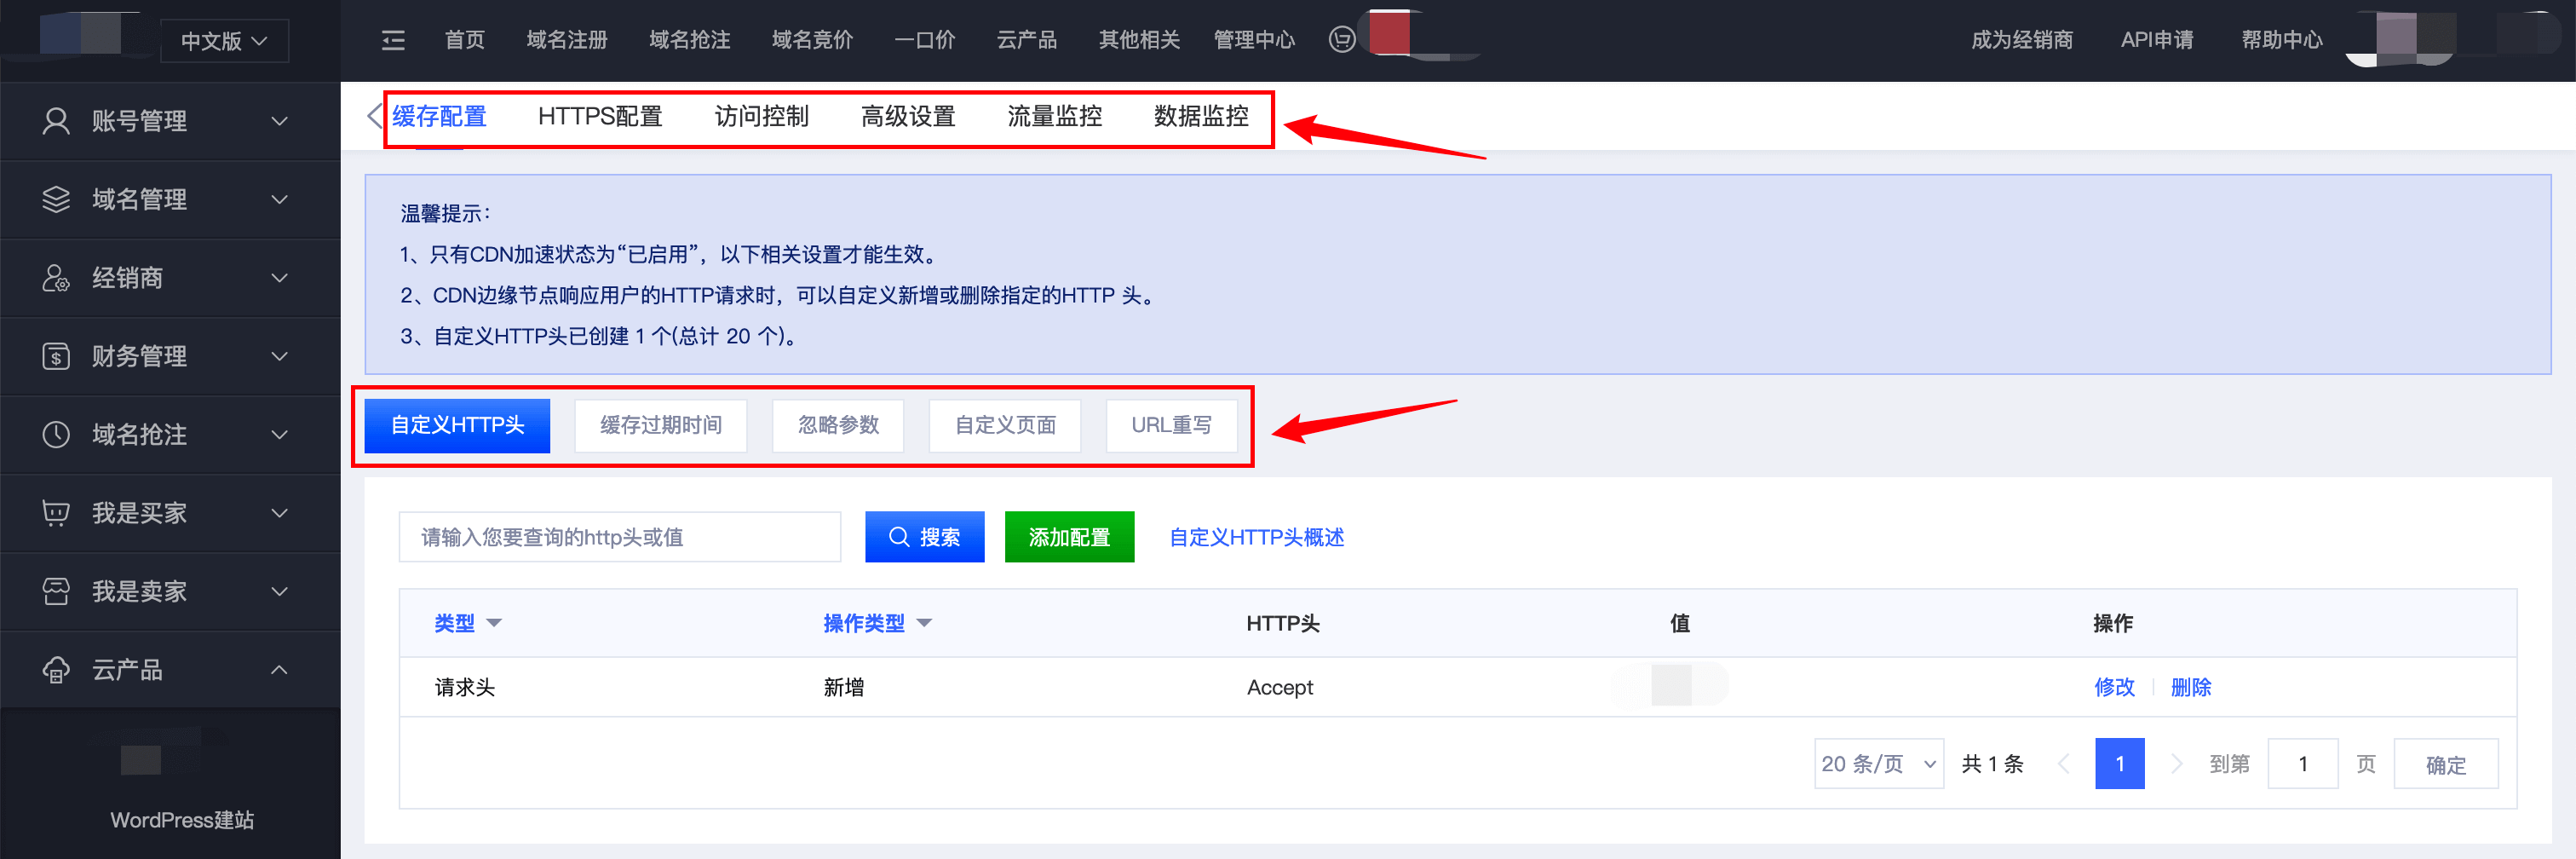Open 域名抢注 in top navigation bar

[x=689, y=40]
